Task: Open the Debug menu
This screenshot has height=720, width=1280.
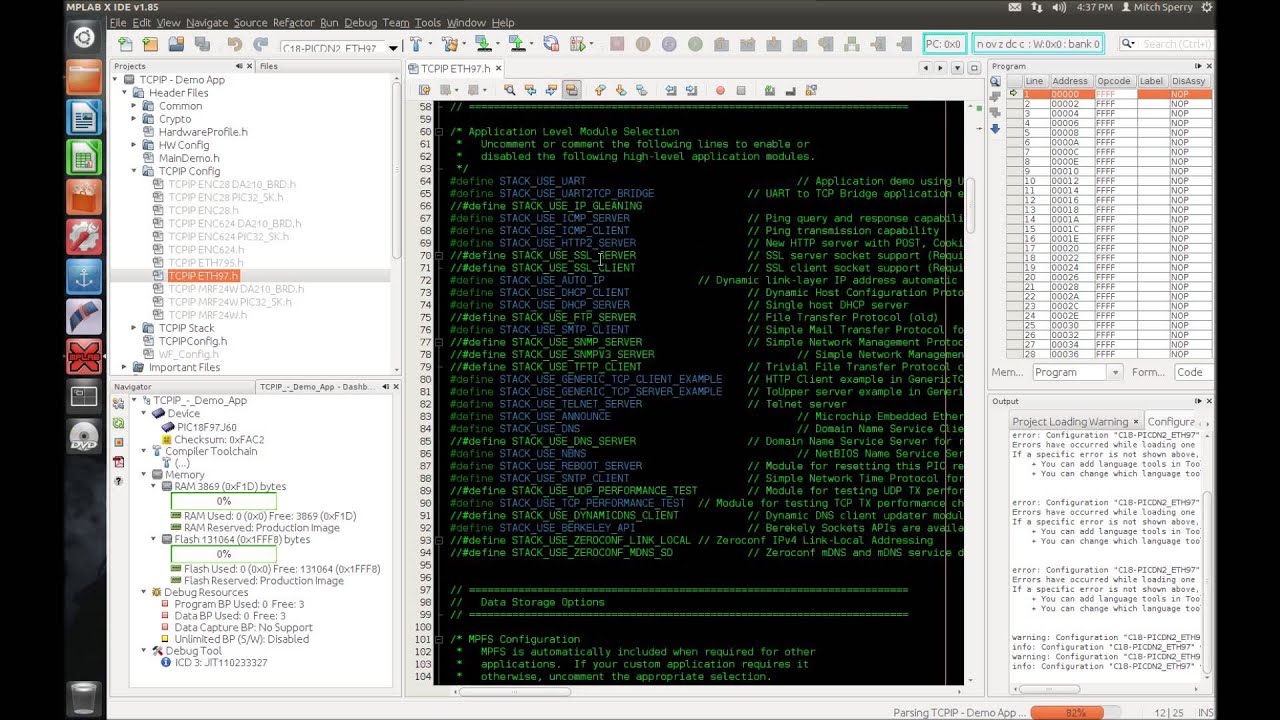Action: point(361,22)
